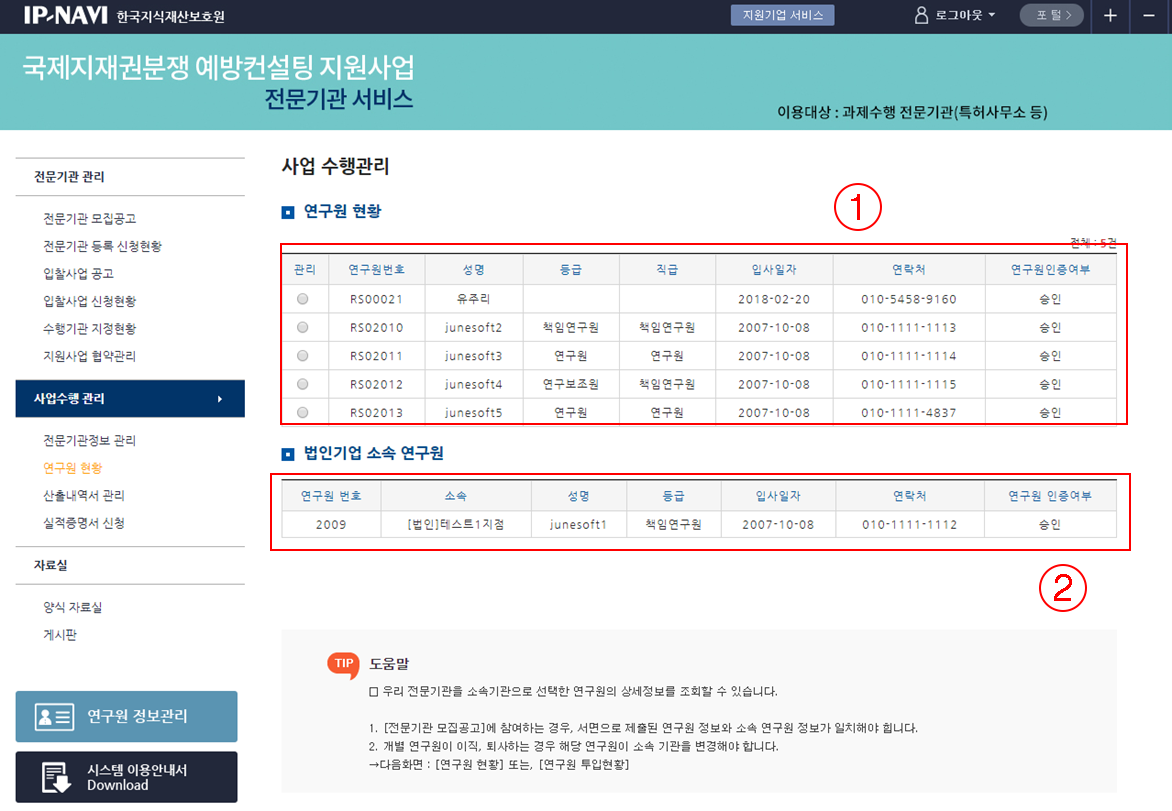Expand the 포털 selector
Screen dimensions: 1172x811
click(1051, 16)
